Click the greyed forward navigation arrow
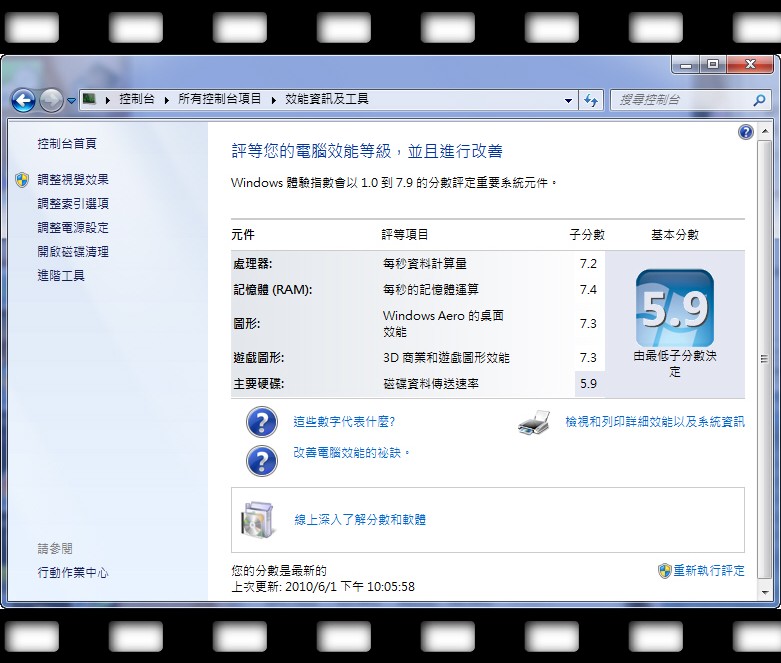This screenshot has width=781, height=663. pyautogui.click(x=51, y=101)
